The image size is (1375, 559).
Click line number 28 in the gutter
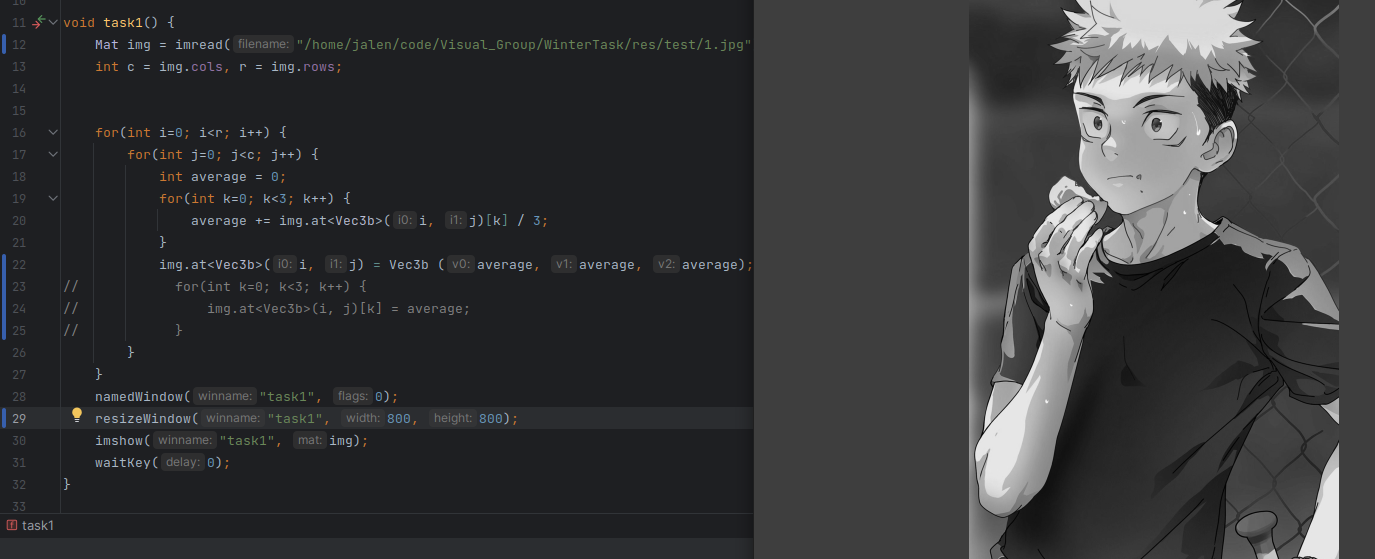19,396
